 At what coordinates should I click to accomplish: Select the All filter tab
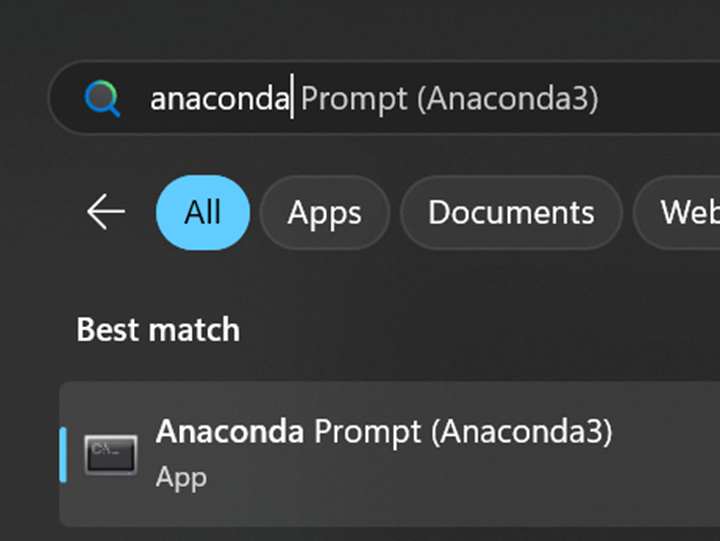(x=203, y=213)
